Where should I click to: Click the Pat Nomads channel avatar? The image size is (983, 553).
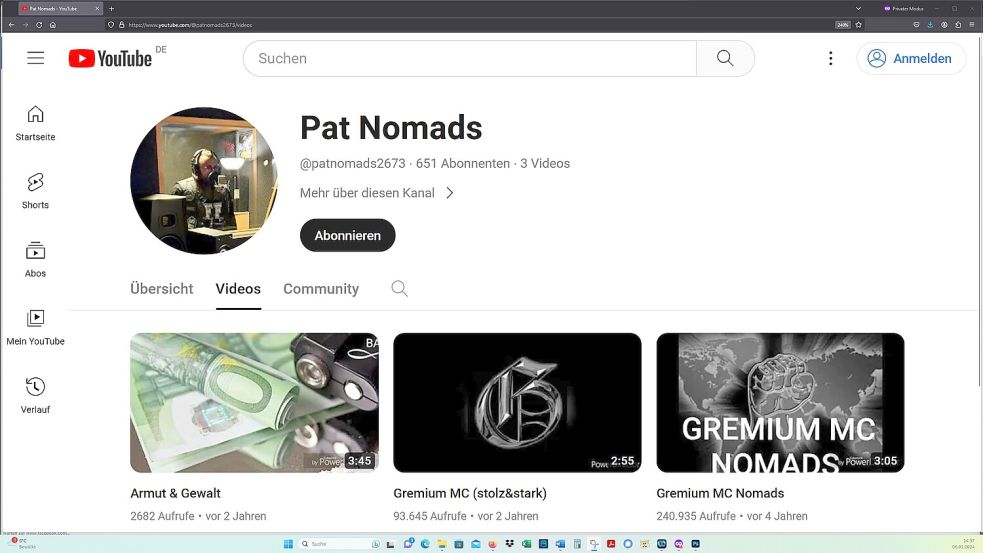(204, 181)
